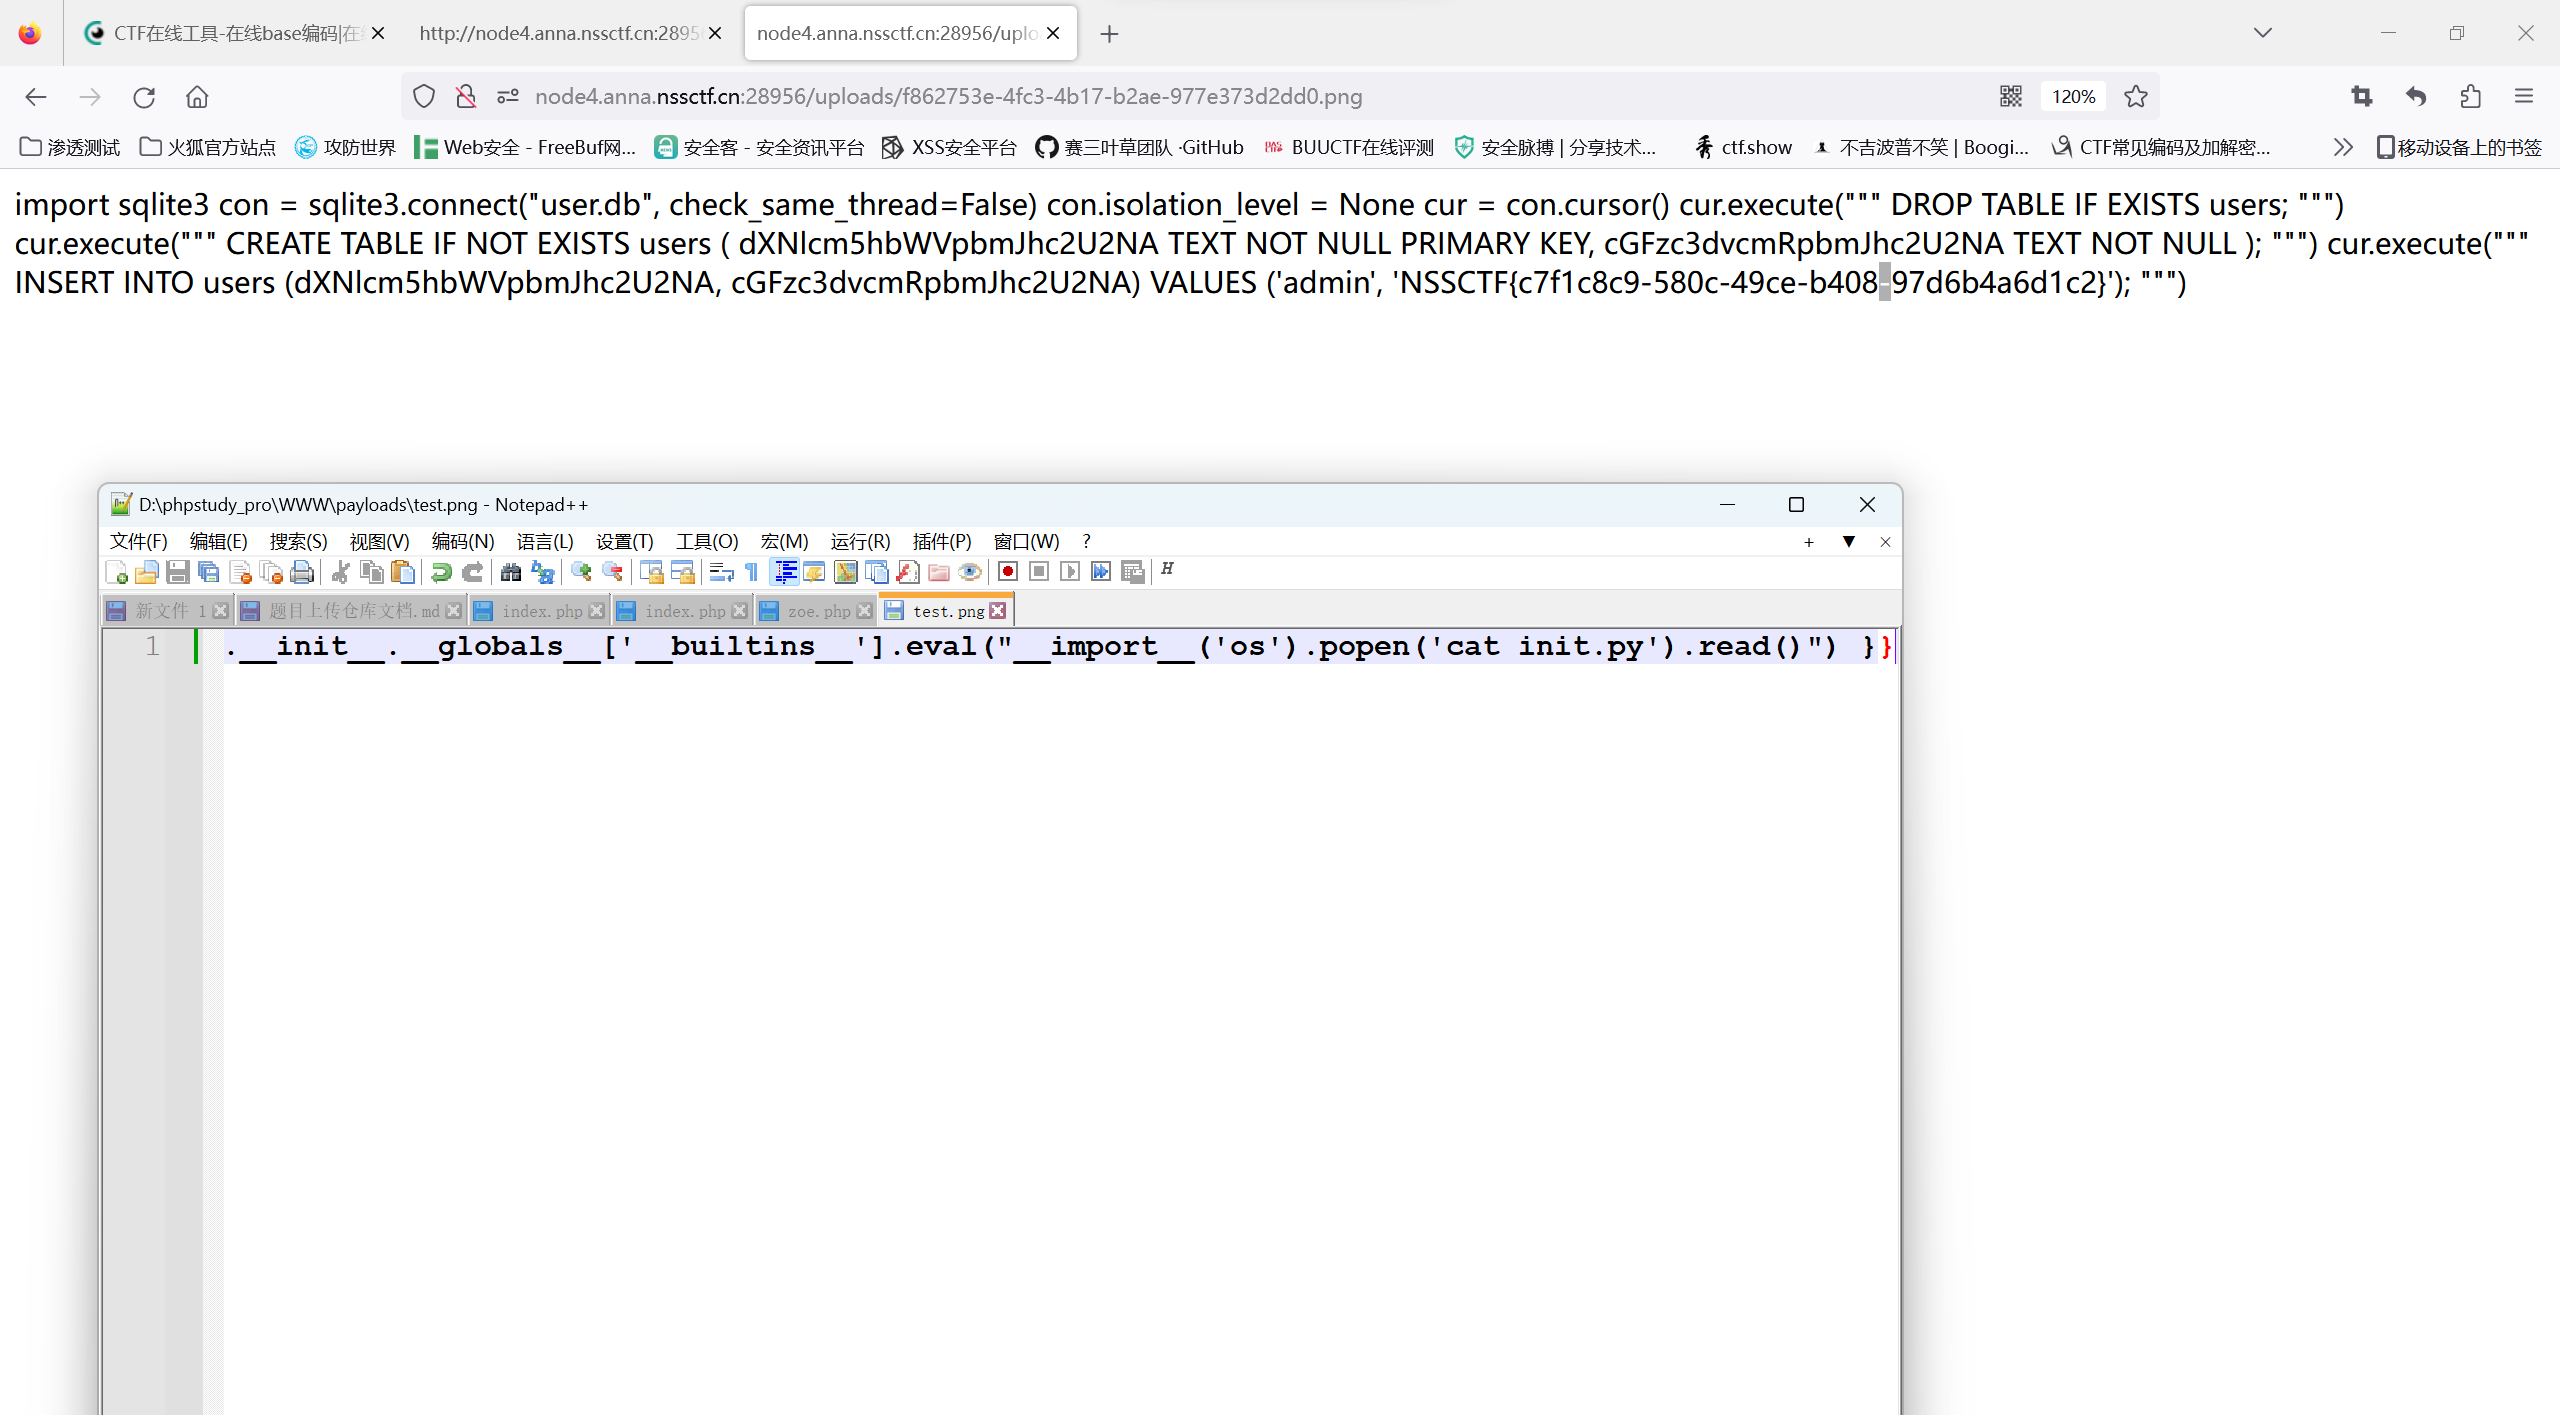Close the test.png document tab
This screenshot has width=2560, height=1415.
pos(997,611)
